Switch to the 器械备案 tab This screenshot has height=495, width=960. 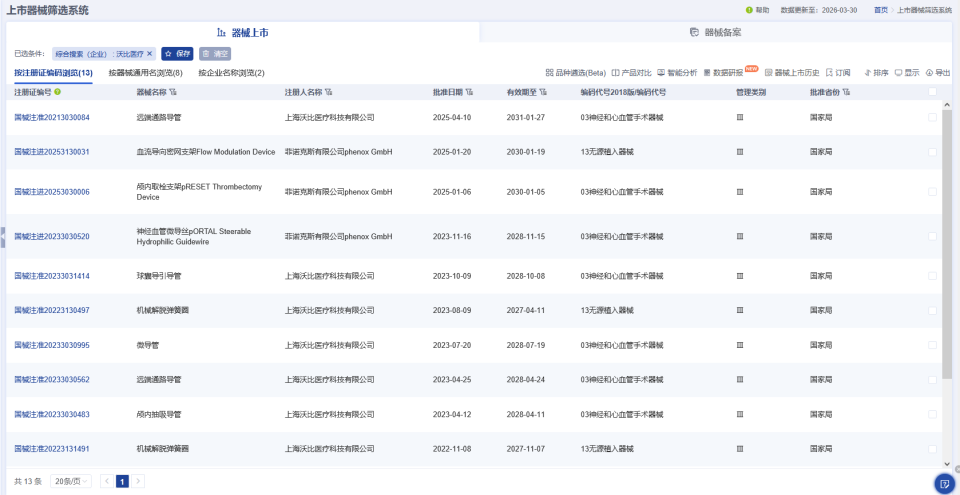[x=716, y=32]
